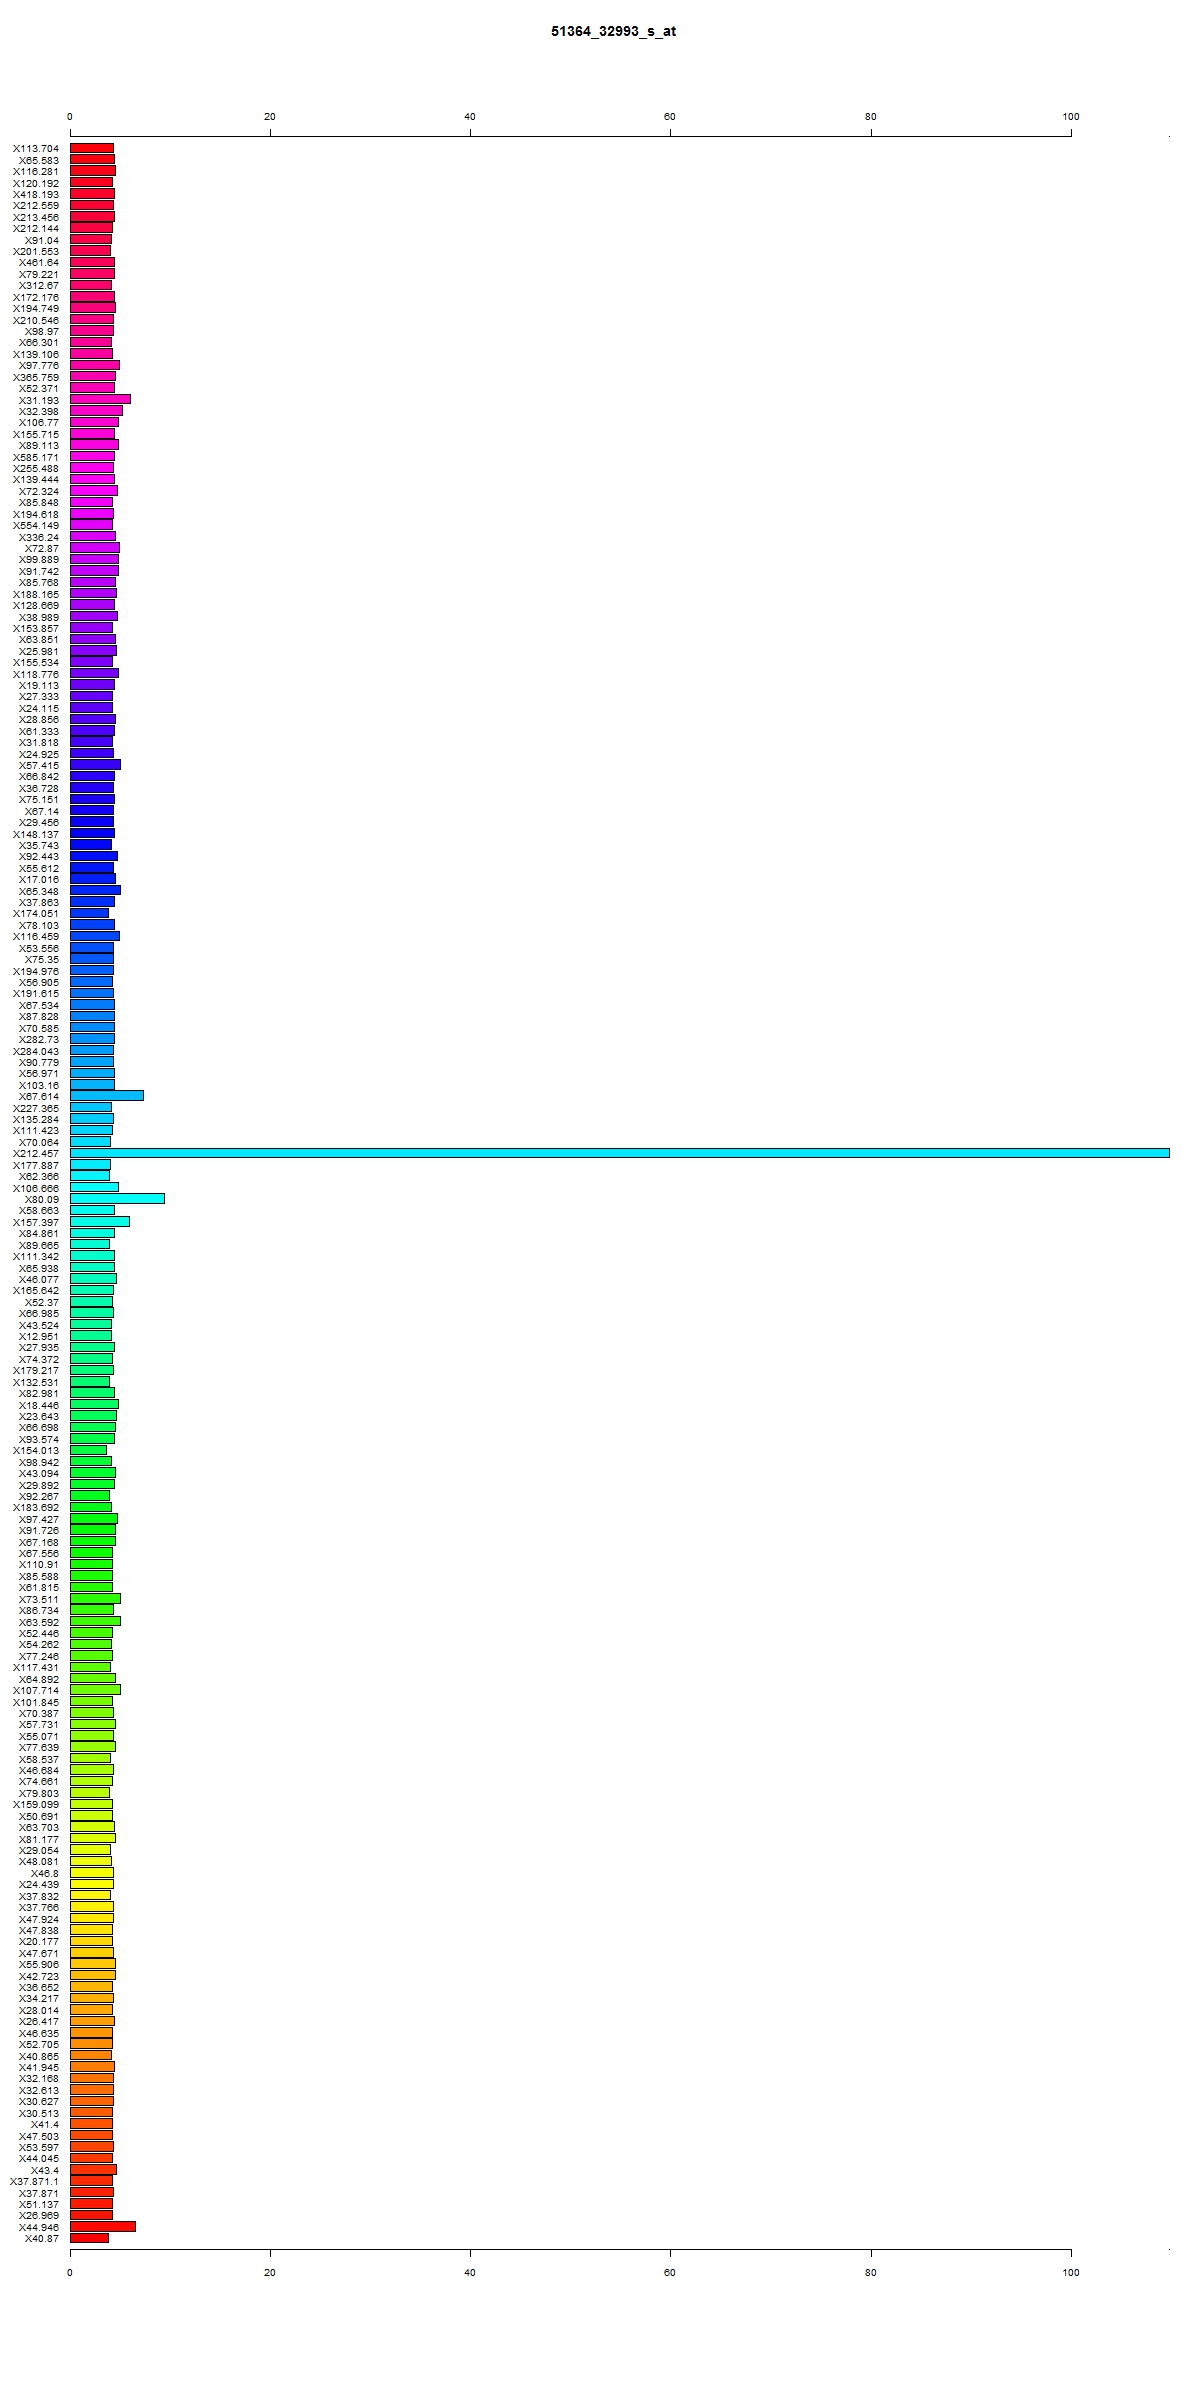Select the X40.87 label

pos(42,2238)
